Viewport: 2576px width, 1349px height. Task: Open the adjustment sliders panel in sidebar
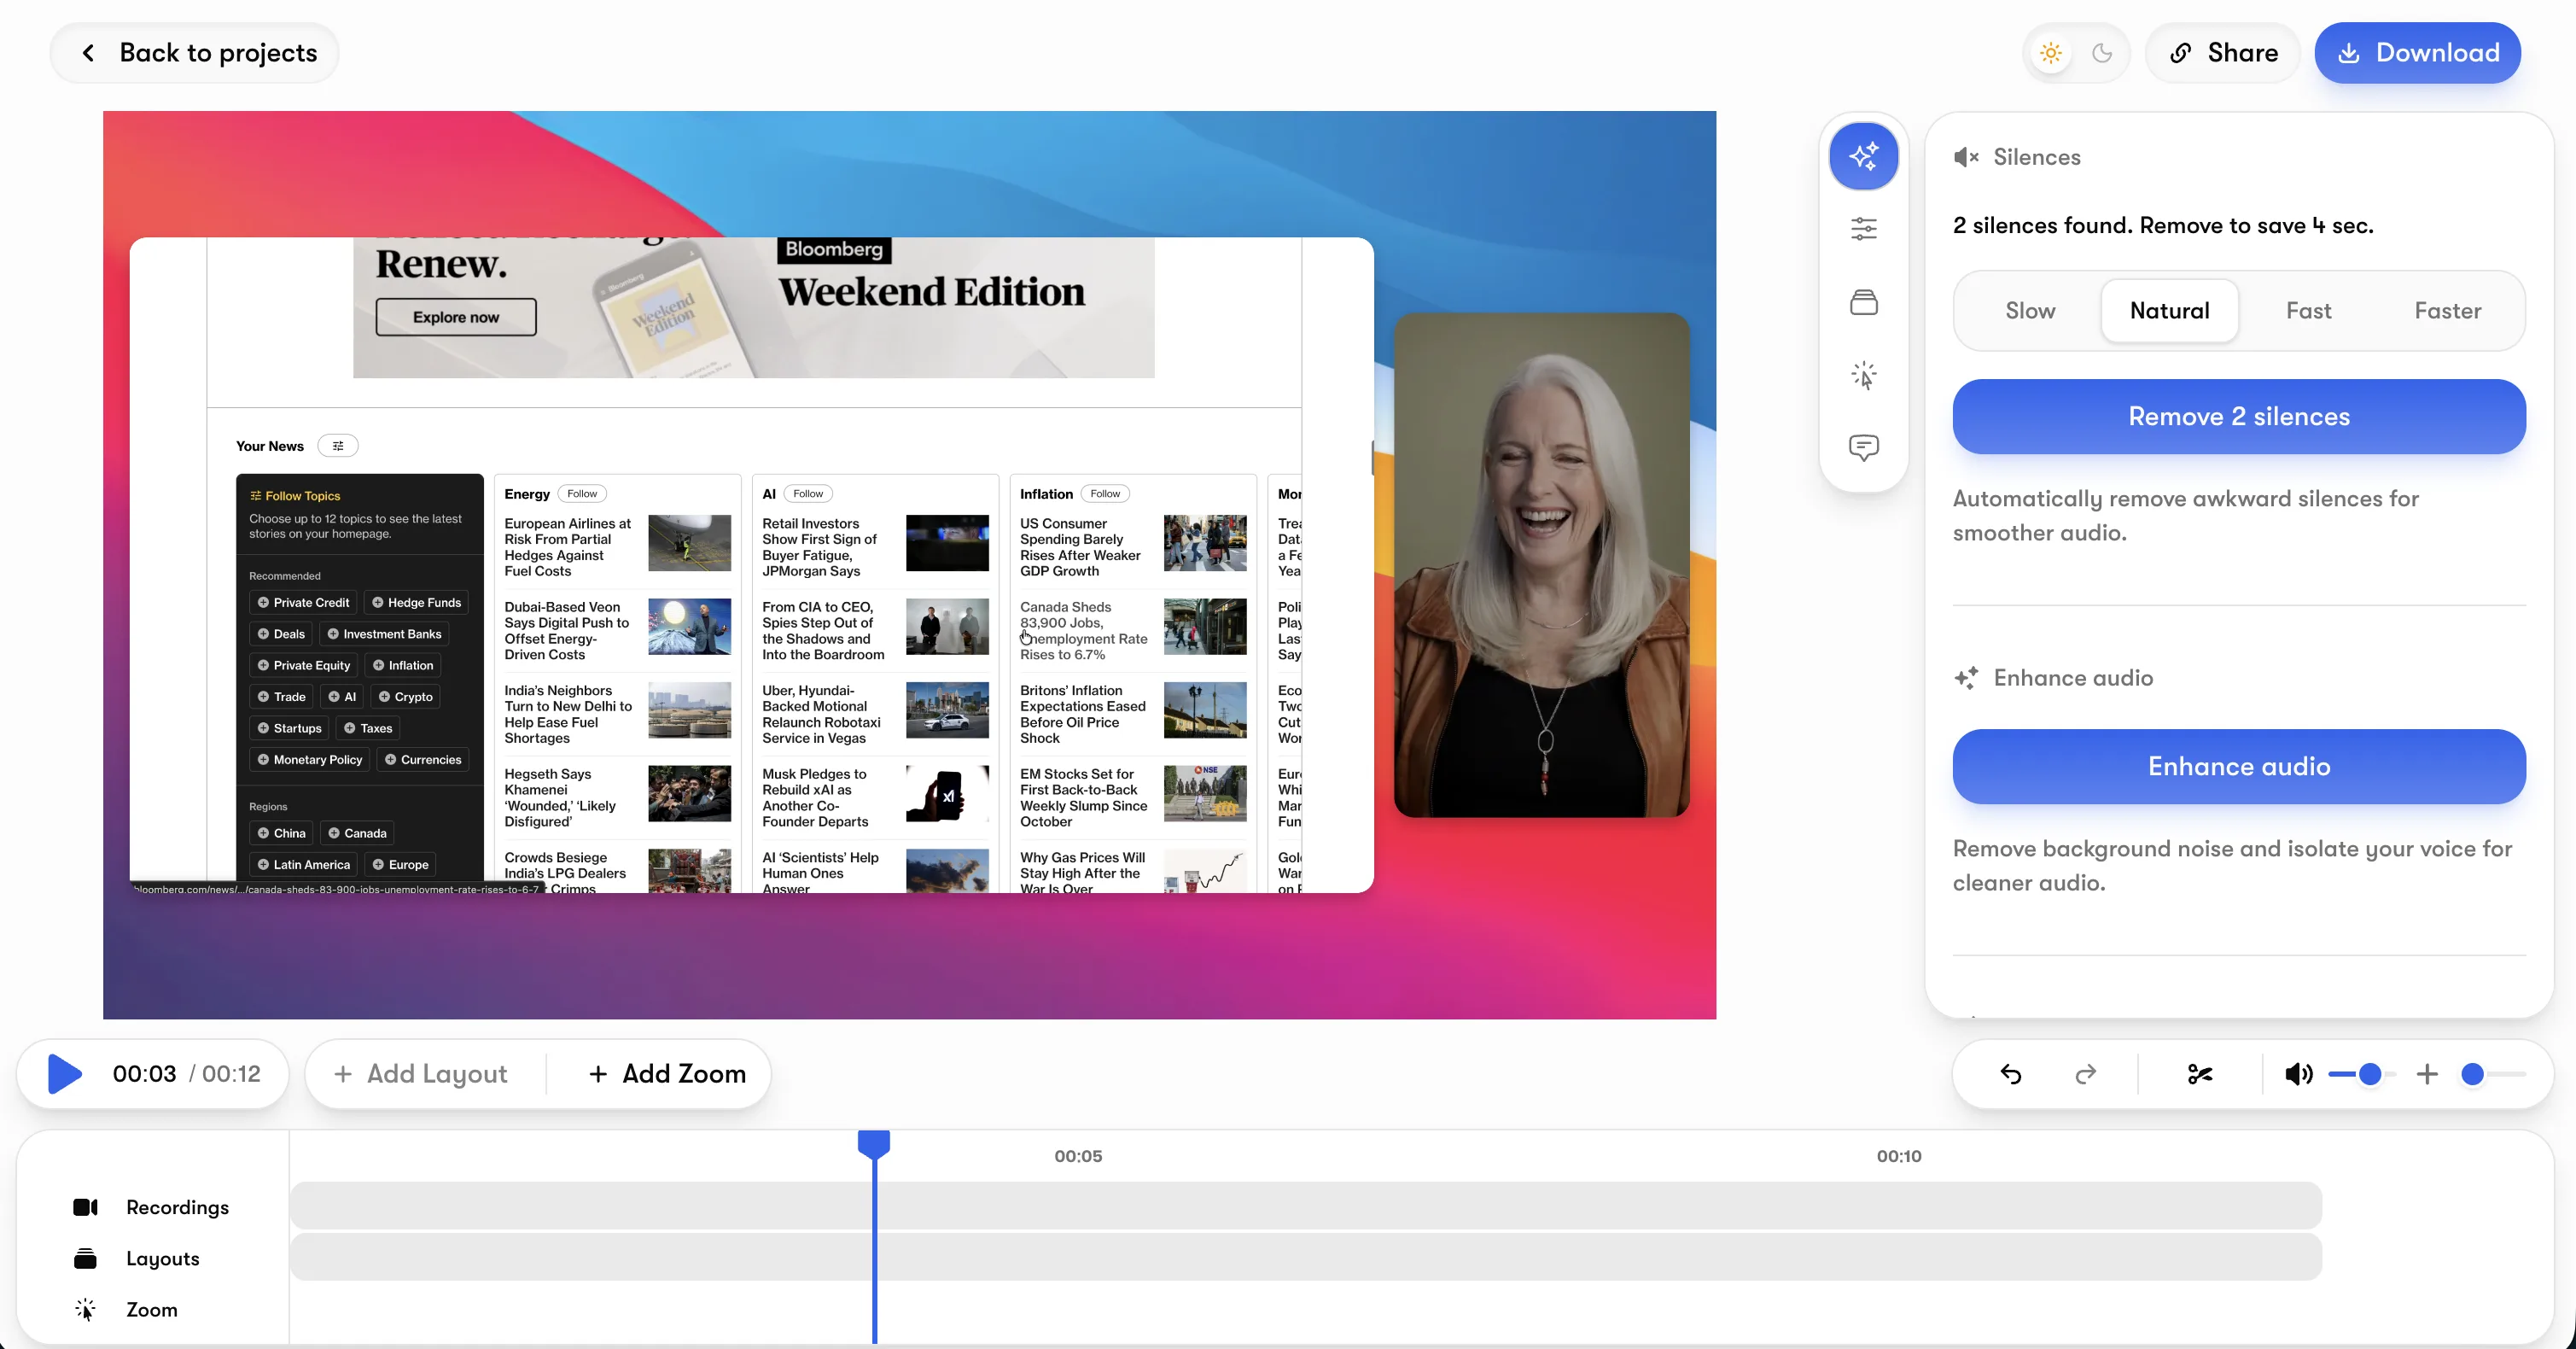1863,229
